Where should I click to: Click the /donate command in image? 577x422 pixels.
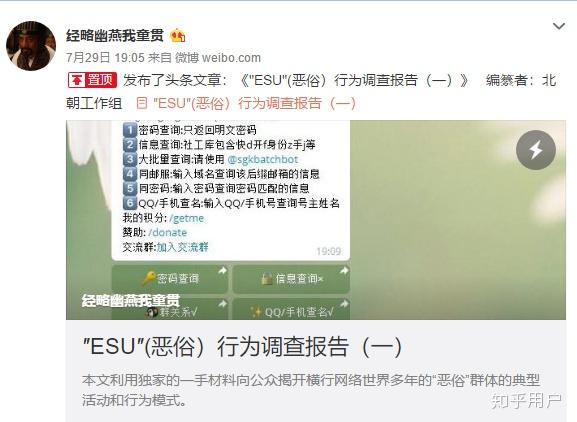tap(167, 233)
